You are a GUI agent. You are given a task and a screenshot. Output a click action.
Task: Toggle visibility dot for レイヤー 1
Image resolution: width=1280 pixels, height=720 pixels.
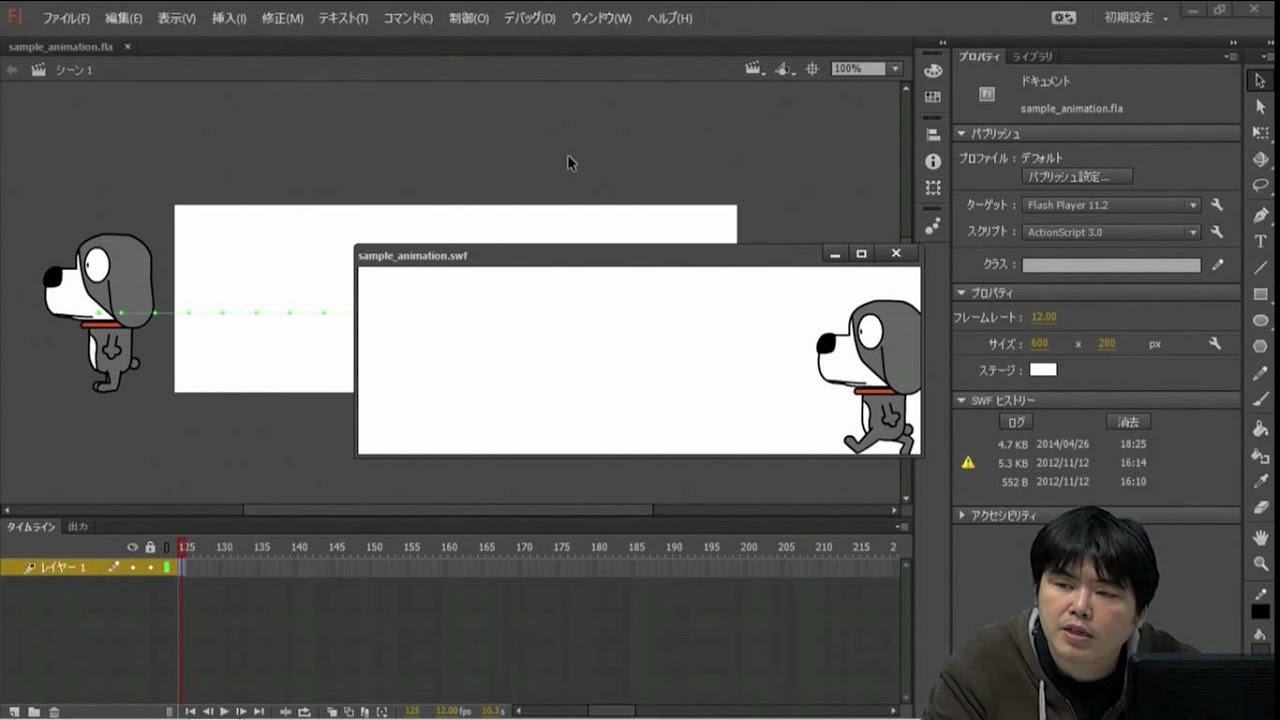[x=132, y=567]
